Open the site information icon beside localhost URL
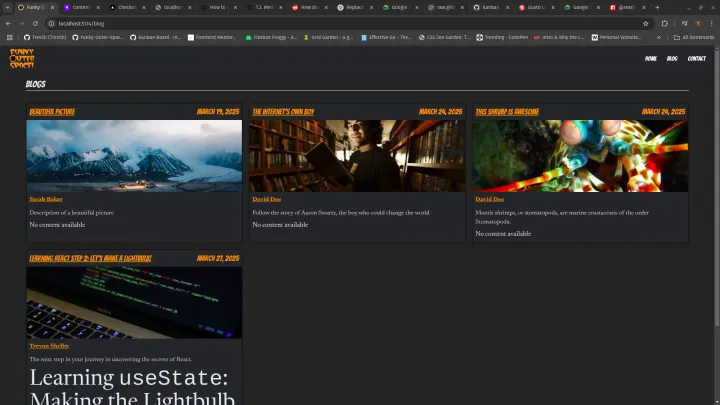 [51, 23]
